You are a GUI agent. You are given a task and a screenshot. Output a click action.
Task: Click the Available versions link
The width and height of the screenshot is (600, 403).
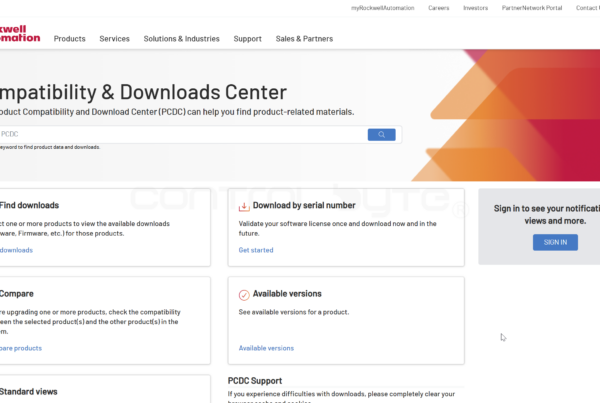266,348
